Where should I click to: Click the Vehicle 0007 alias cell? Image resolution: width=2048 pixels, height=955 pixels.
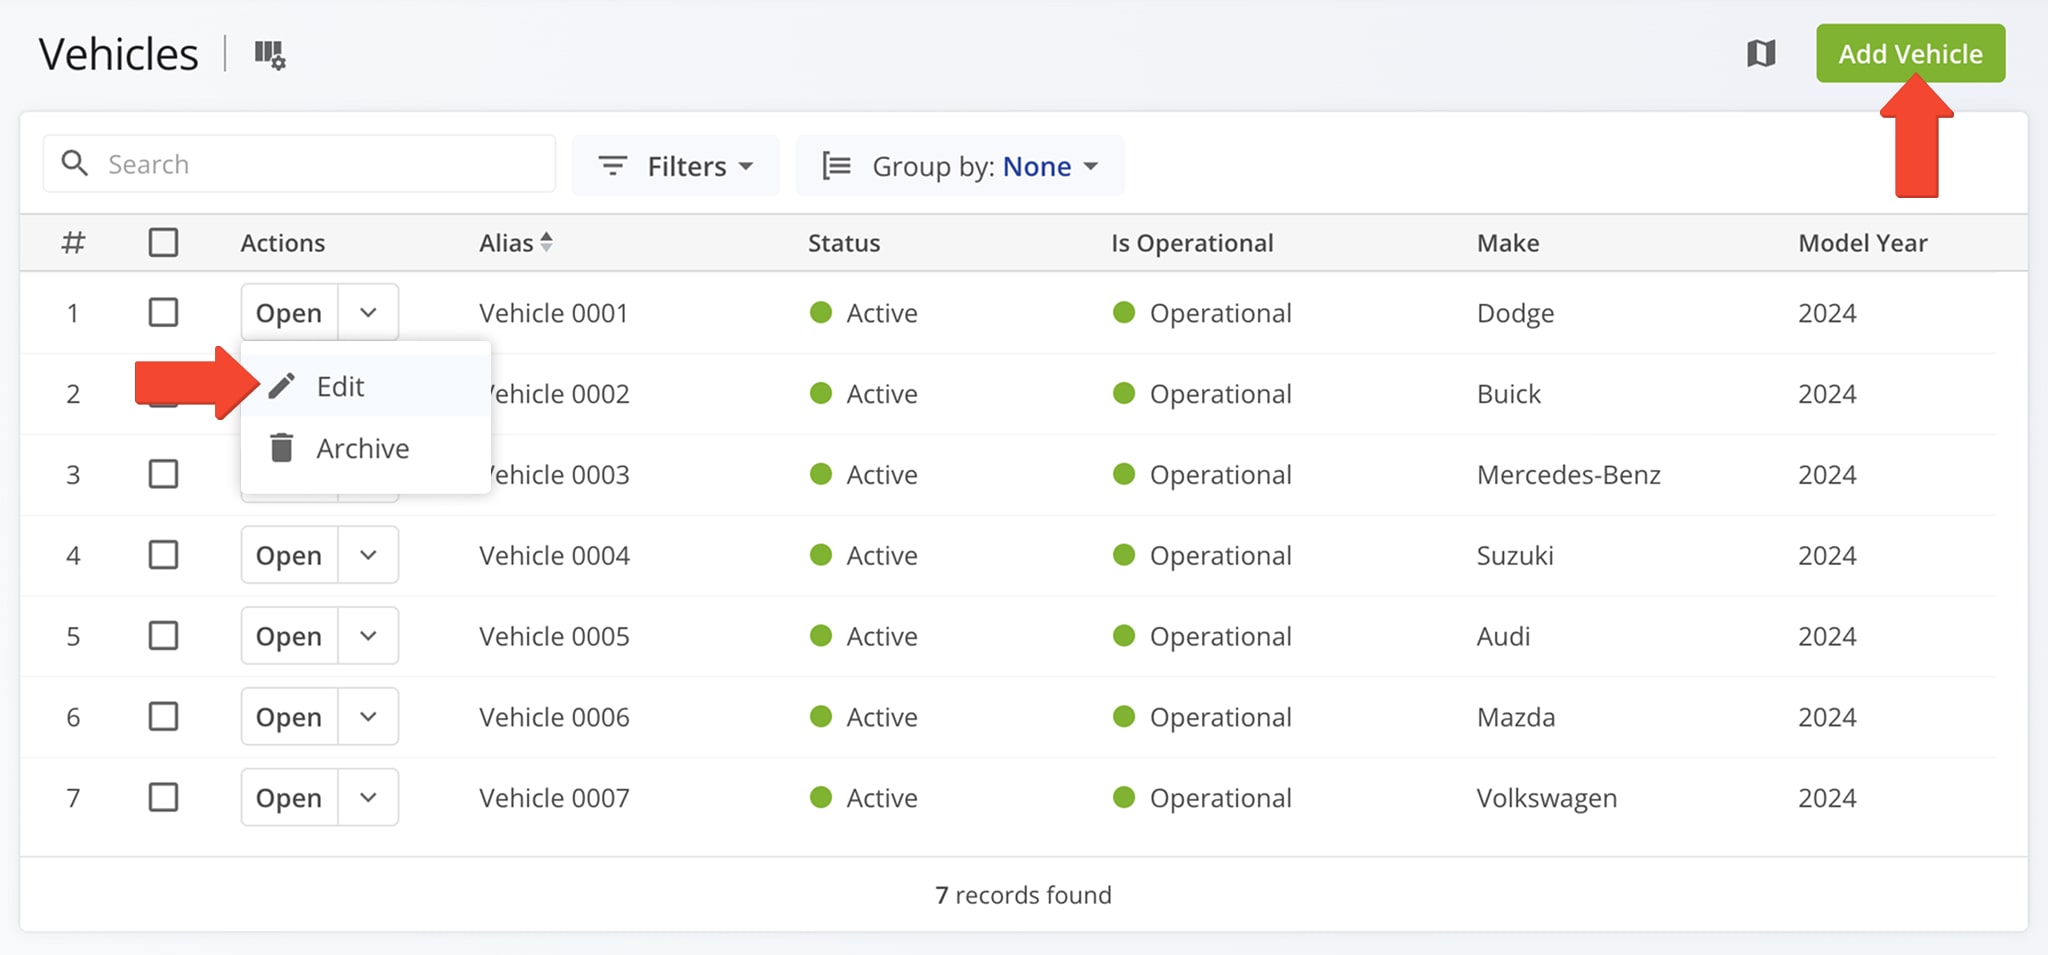pos(554,798)
